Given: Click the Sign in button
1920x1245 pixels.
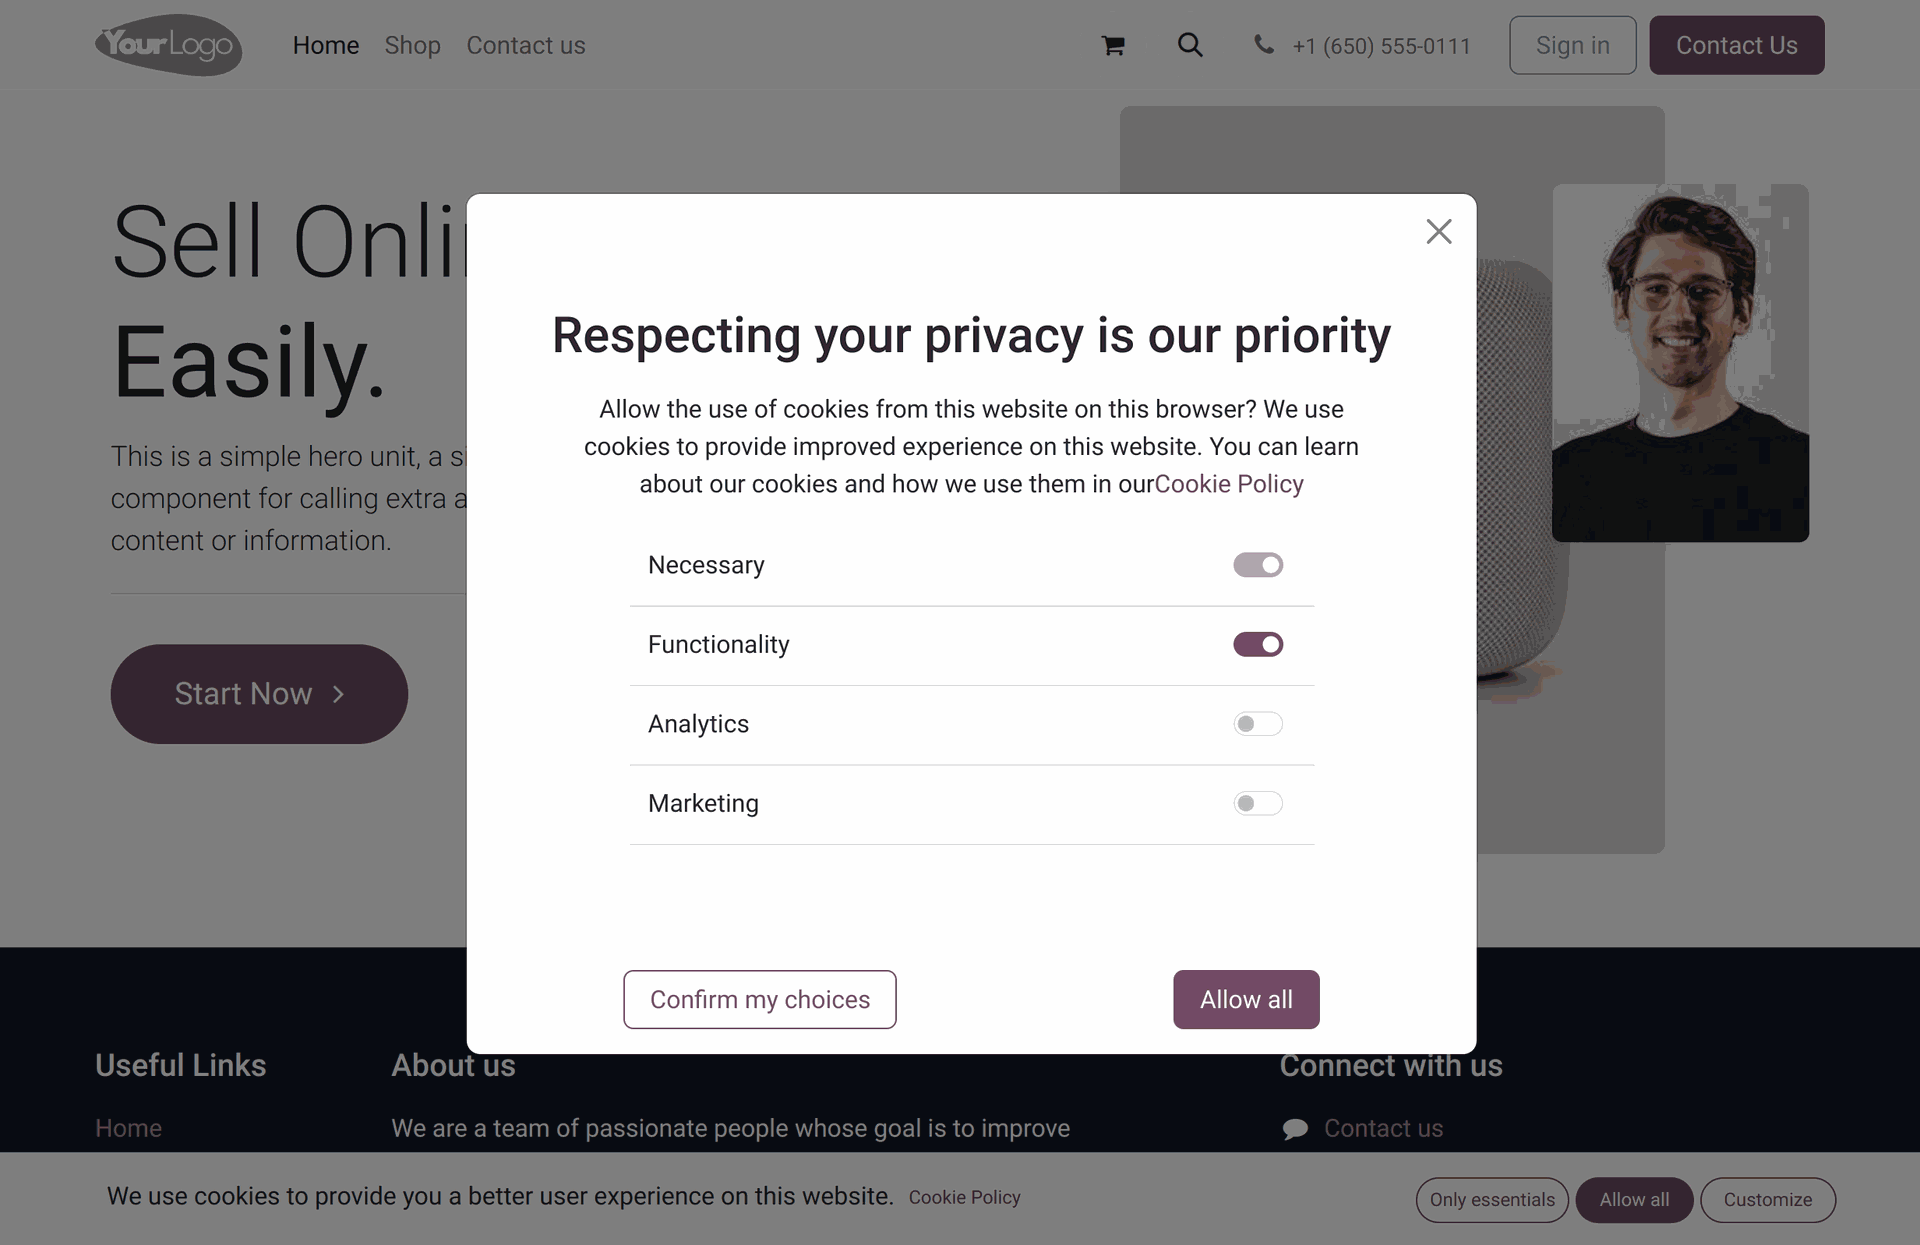Looking at the screenshot, I should 1573,45.
